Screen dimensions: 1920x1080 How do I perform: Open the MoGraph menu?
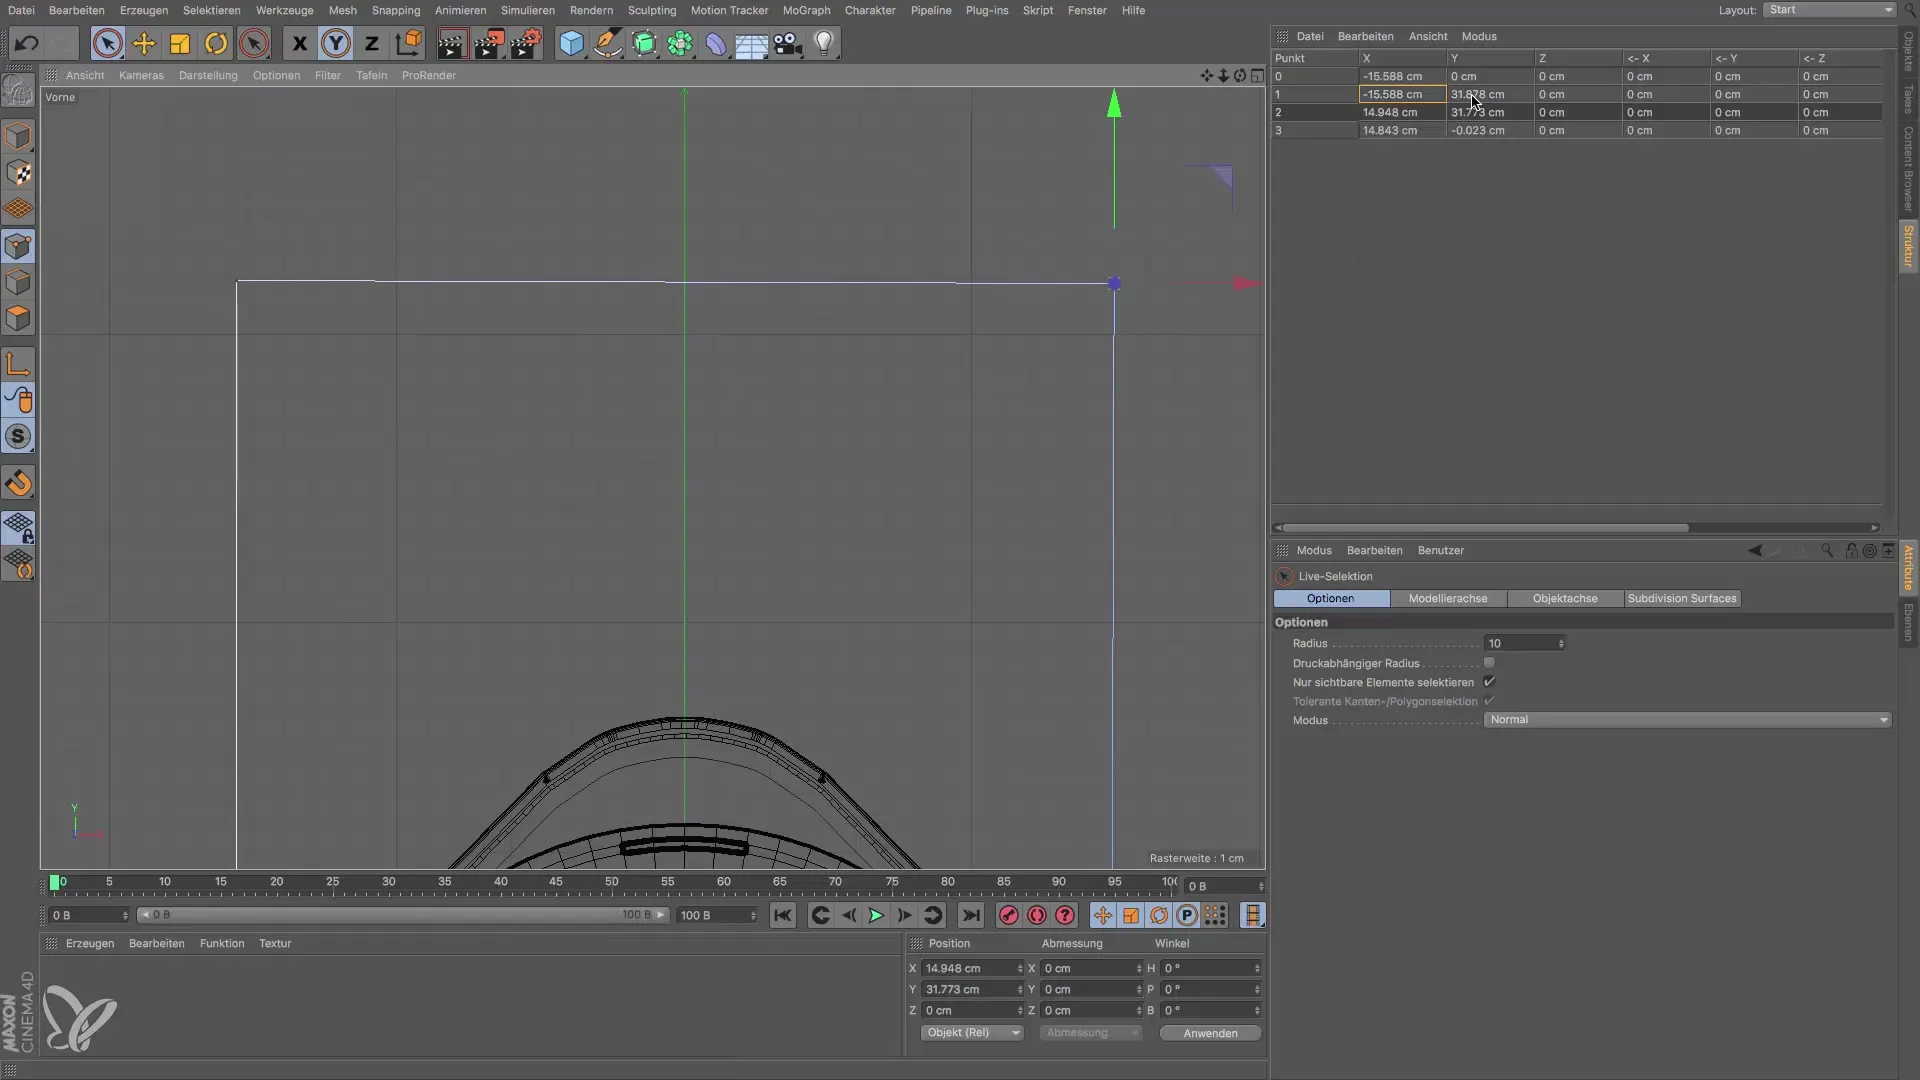pos(806,10)
